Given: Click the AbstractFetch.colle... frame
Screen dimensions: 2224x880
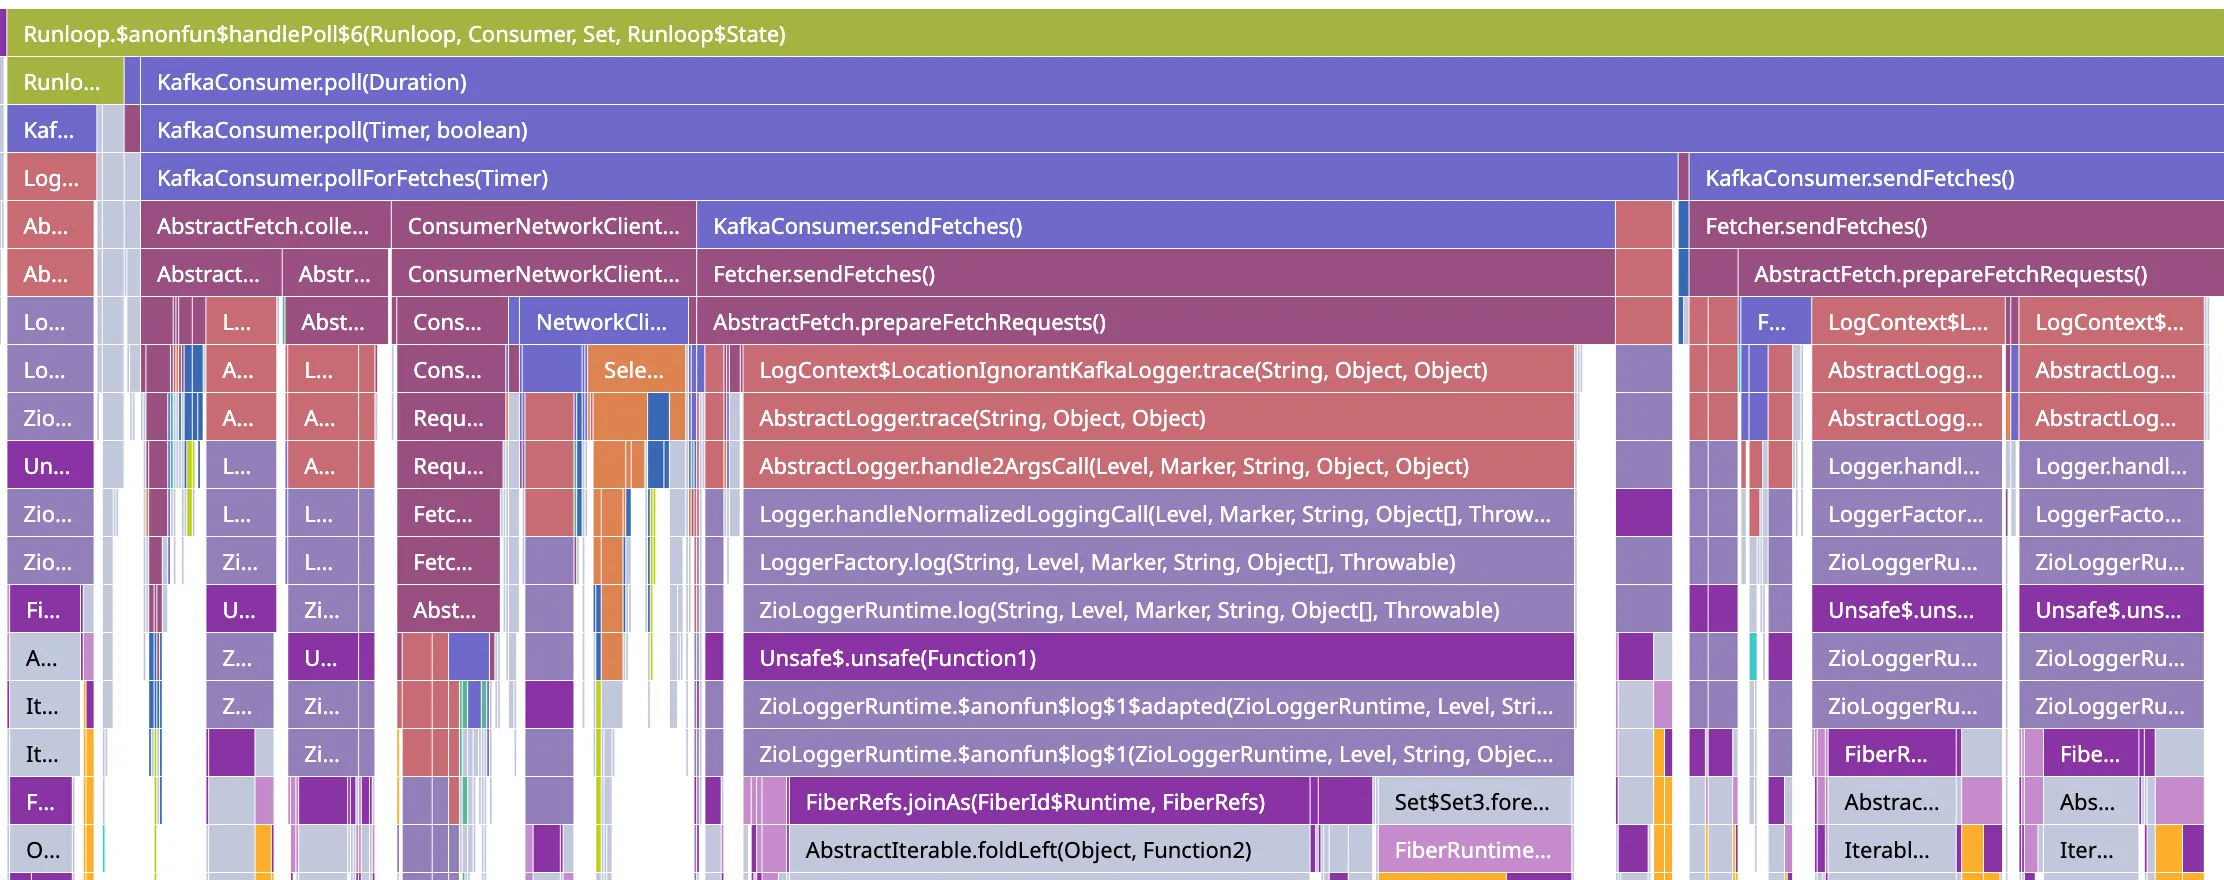Looking at the screenshot, I should point(263,226).
